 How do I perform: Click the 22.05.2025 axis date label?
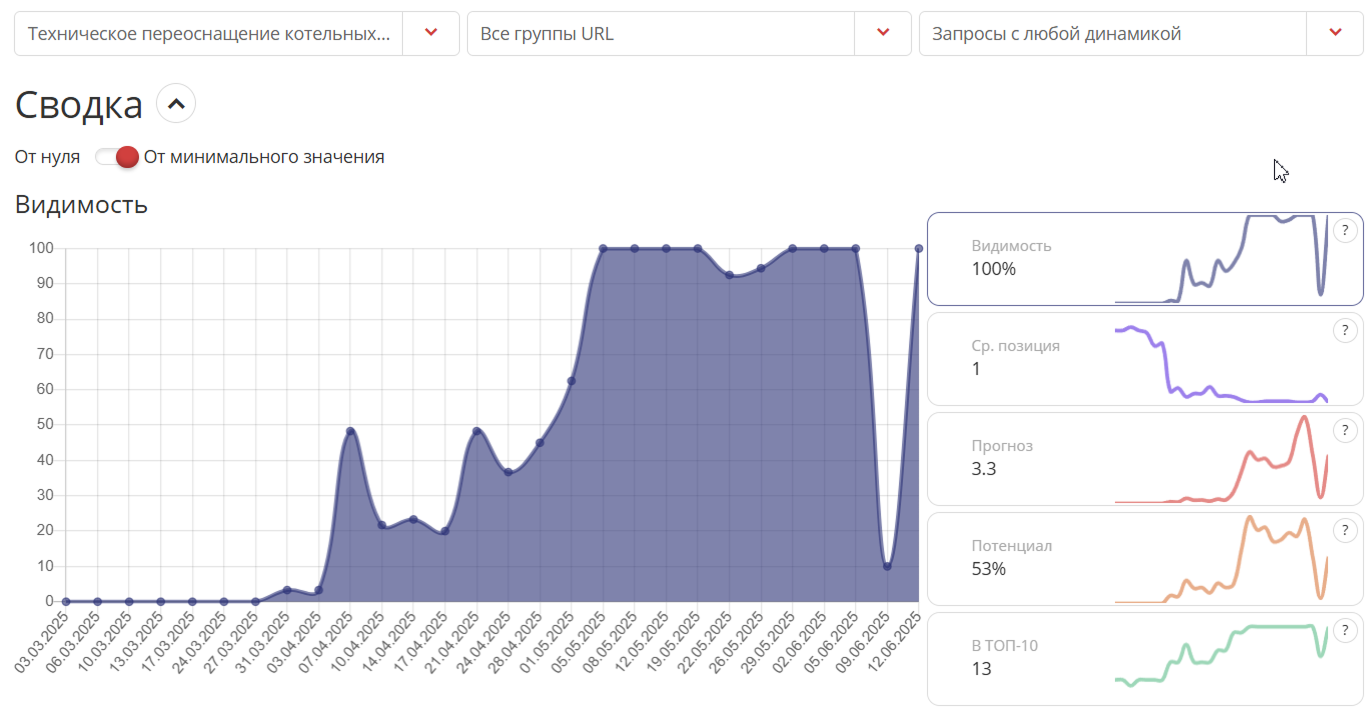coord(705,642)
